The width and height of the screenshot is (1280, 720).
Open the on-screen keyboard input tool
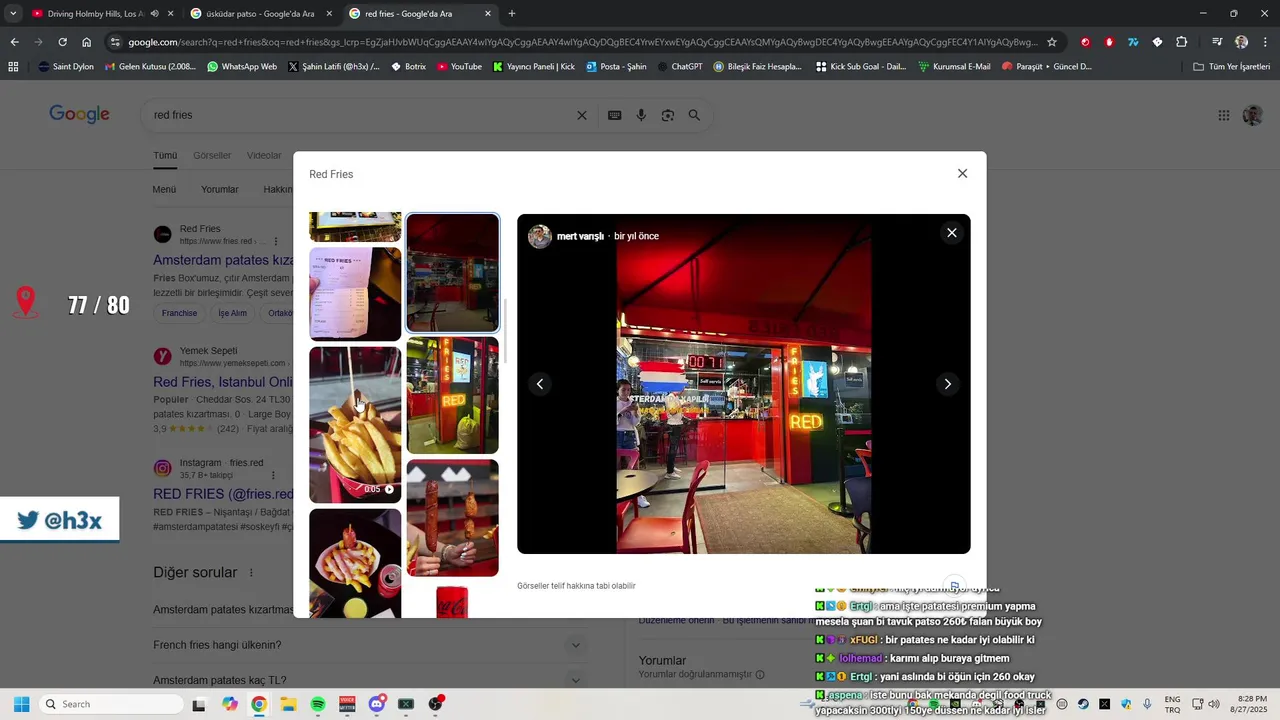coord(615,115)
